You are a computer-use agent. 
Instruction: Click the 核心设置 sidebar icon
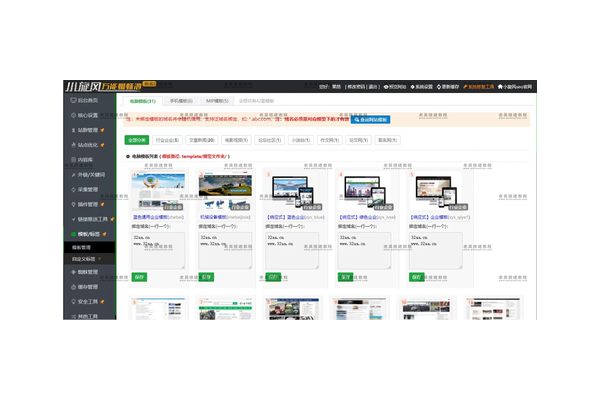[70, 115]
